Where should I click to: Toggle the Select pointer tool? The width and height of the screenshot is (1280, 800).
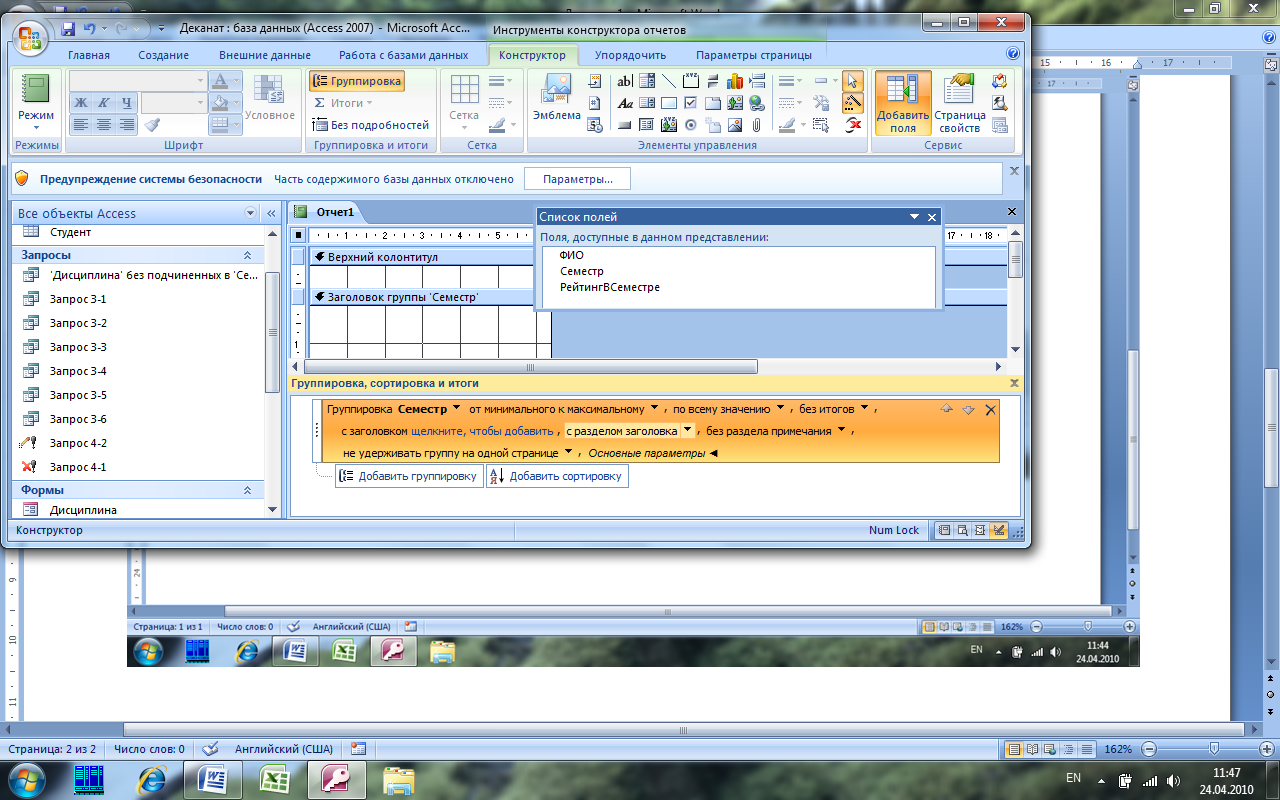tap(853, 81)
